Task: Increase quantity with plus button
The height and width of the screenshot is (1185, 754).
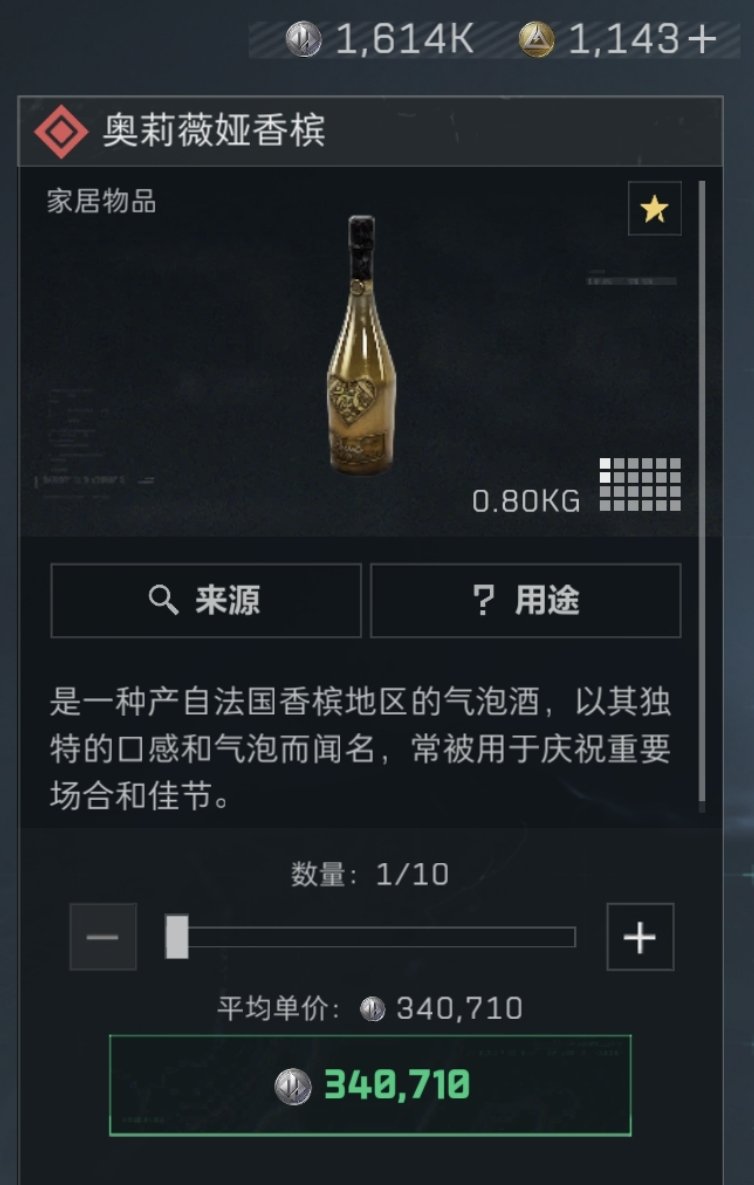Action: point(640,937)
